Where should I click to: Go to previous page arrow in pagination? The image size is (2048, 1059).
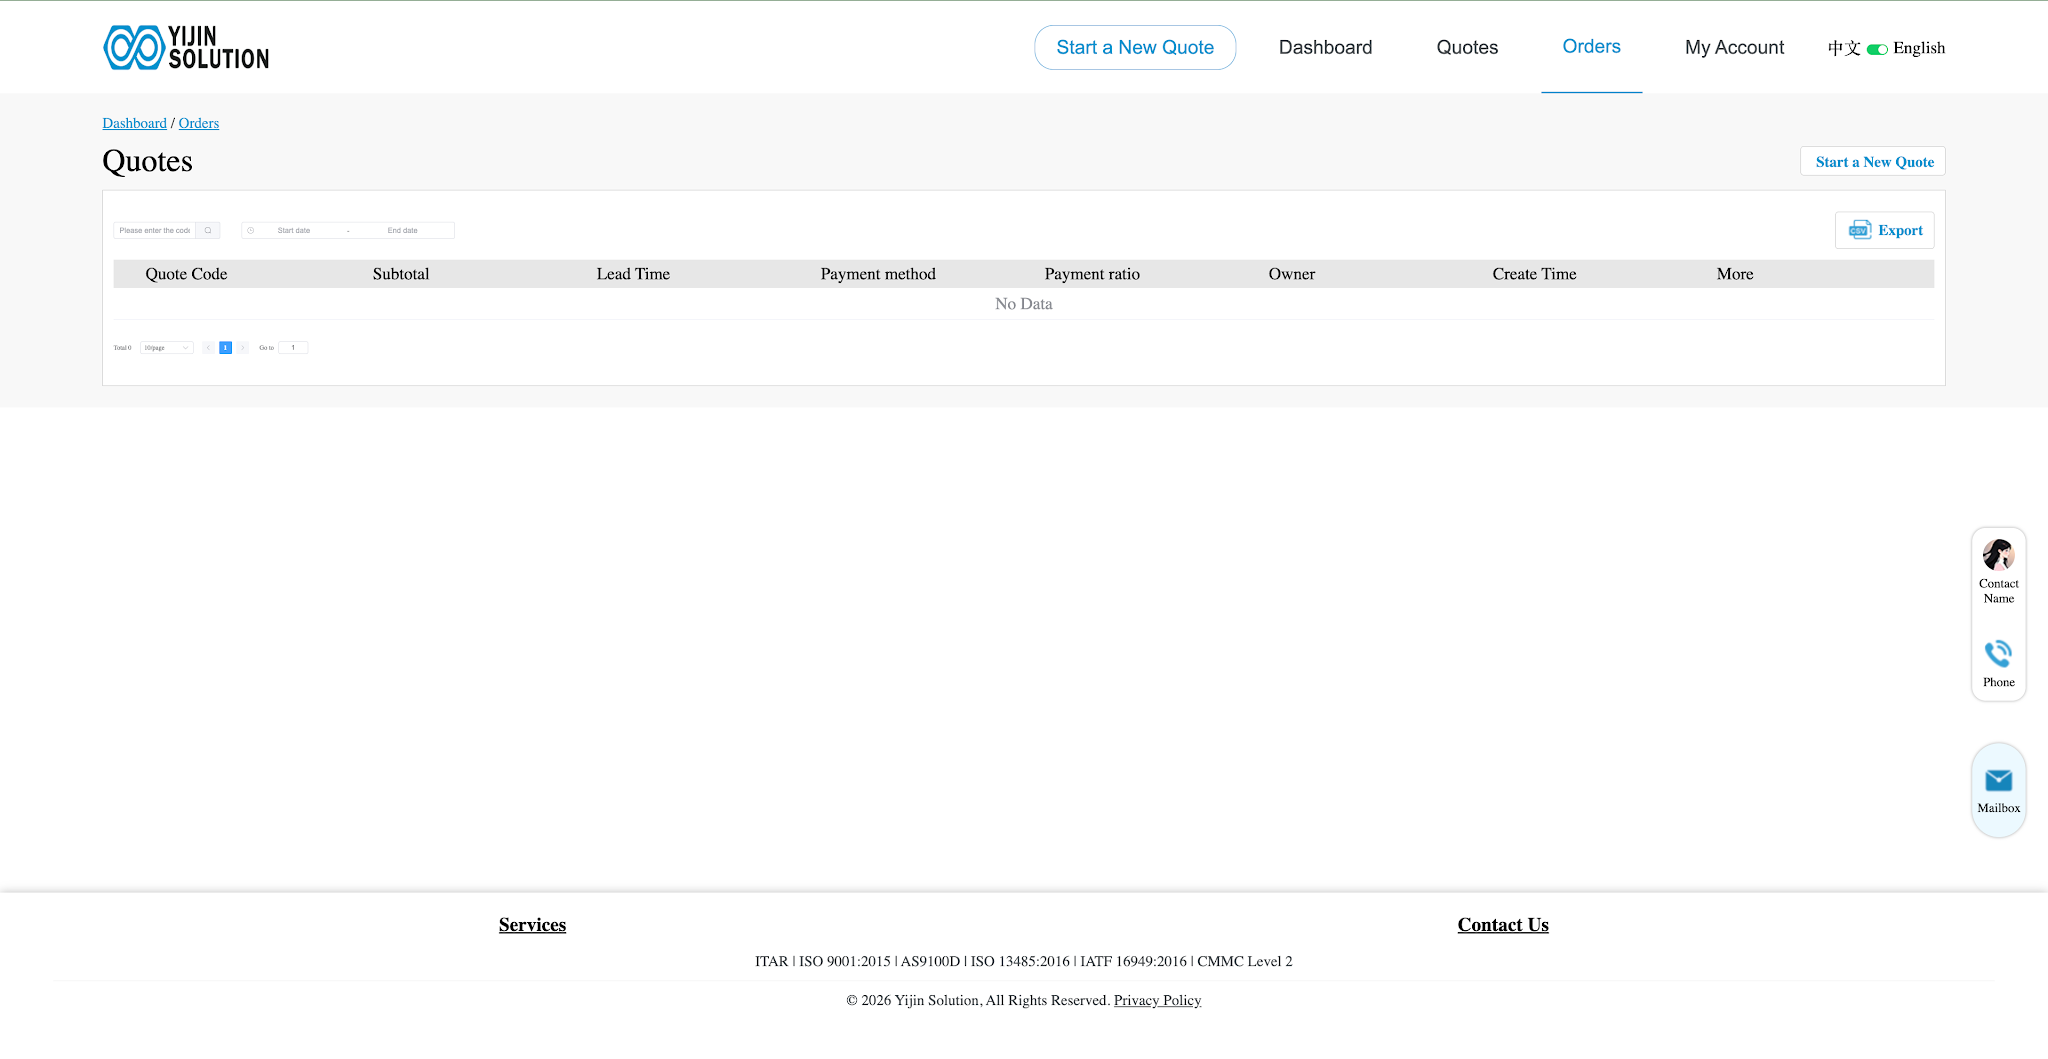208,348
